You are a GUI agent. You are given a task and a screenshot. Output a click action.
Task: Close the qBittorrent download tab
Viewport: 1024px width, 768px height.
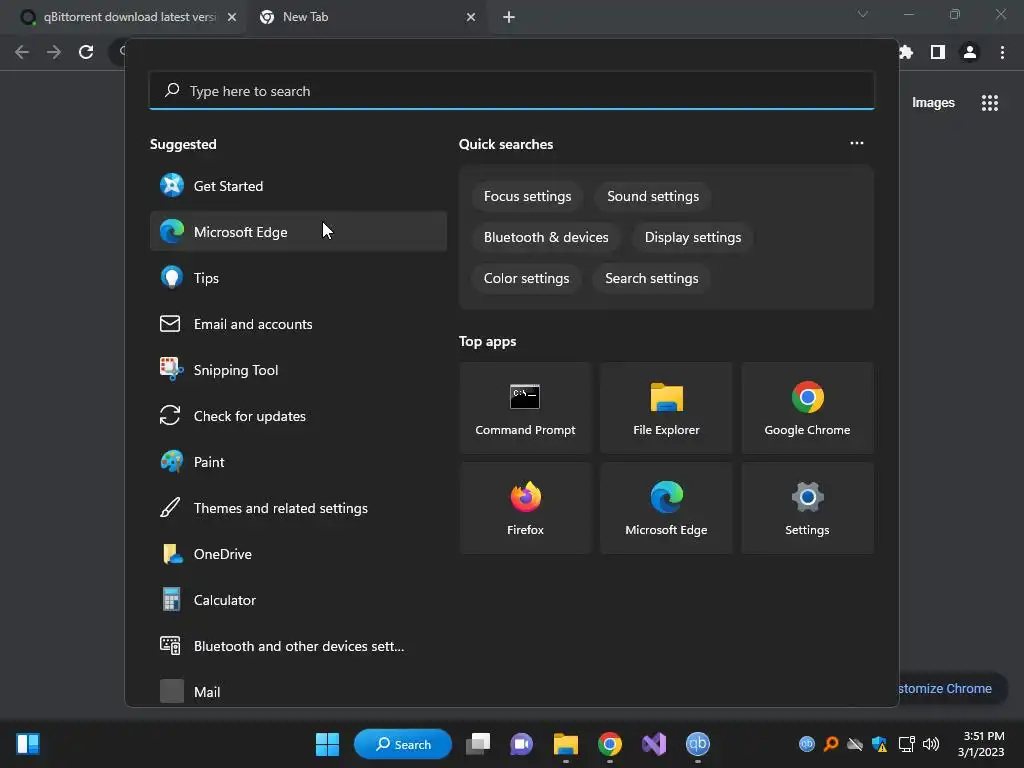coord(232,18)
